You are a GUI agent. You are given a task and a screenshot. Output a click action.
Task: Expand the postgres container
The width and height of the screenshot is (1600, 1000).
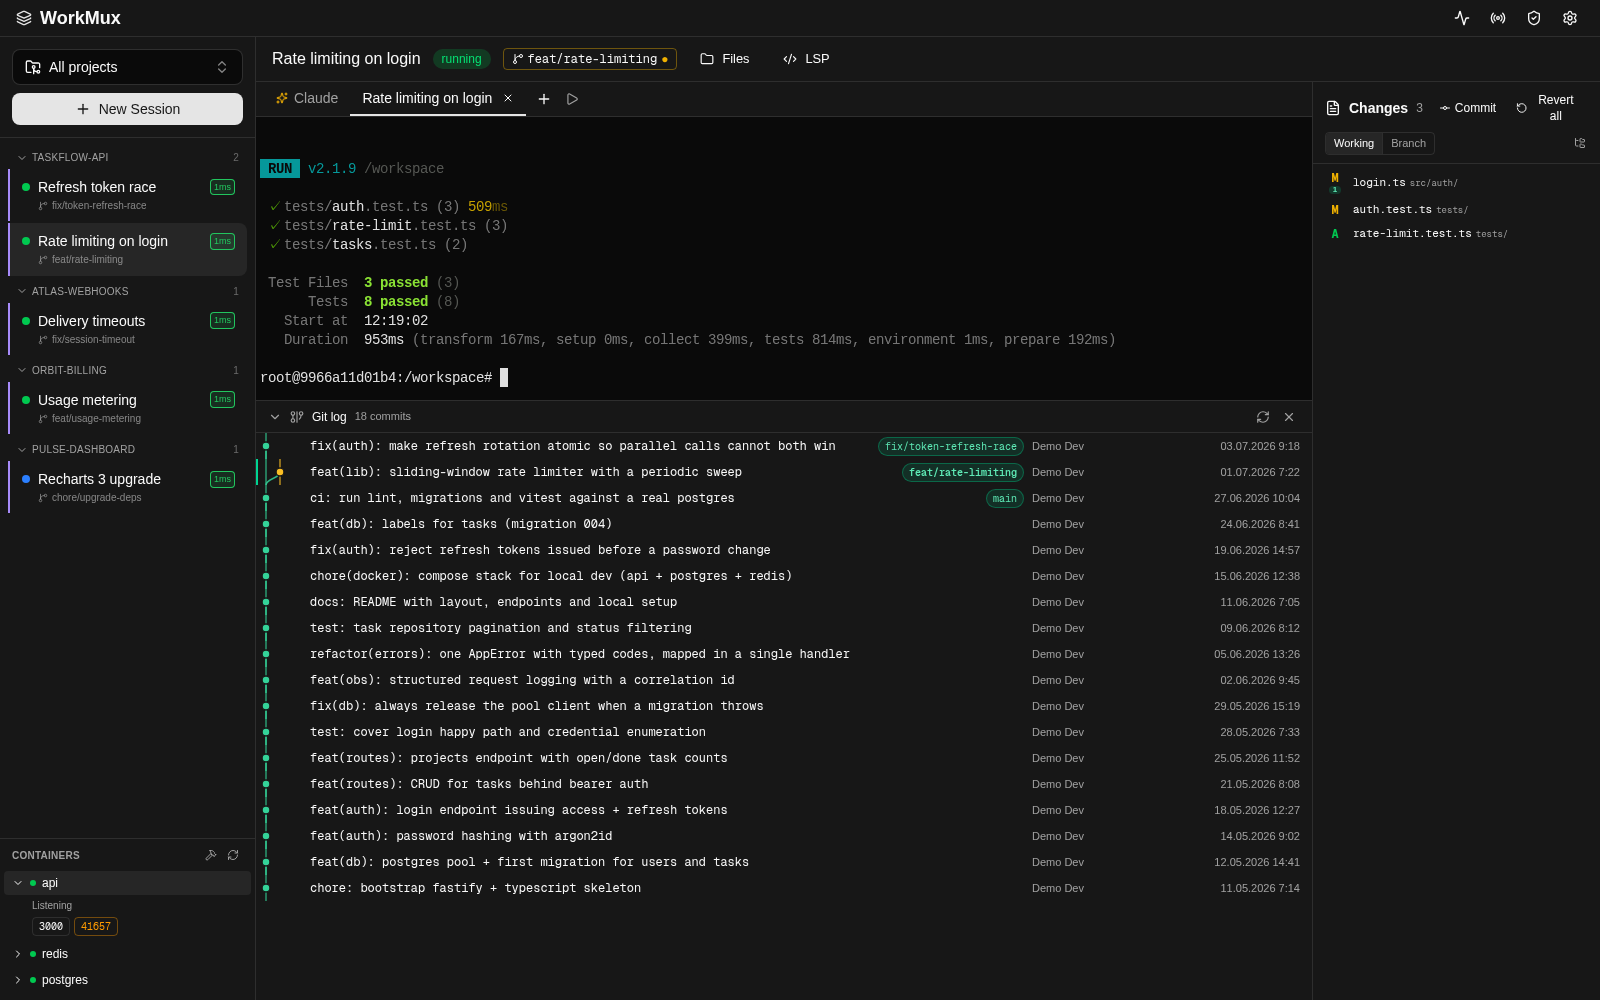coord(18,980)
